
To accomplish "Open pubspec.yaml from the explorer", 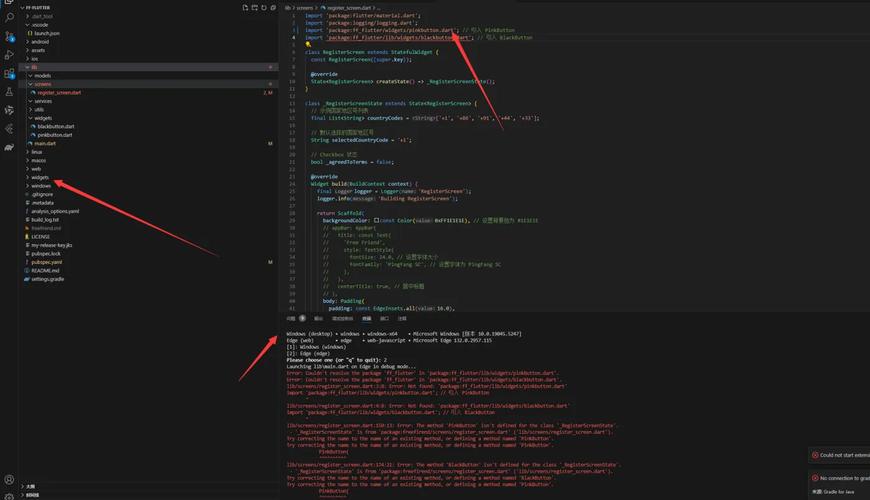I will tap(46, 262).
